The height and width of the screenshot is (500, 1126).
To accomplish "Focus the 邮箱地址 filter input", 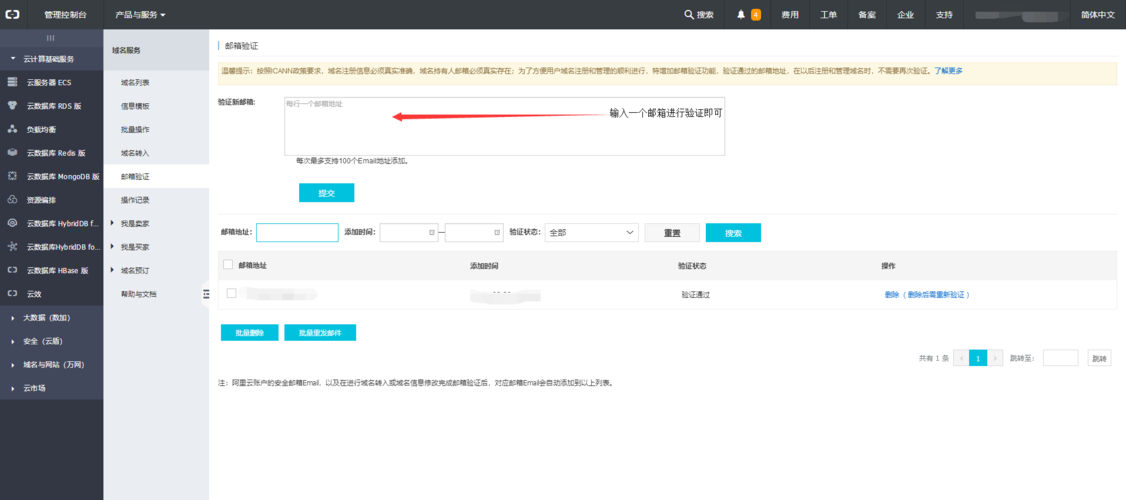I will coord(297,233).
